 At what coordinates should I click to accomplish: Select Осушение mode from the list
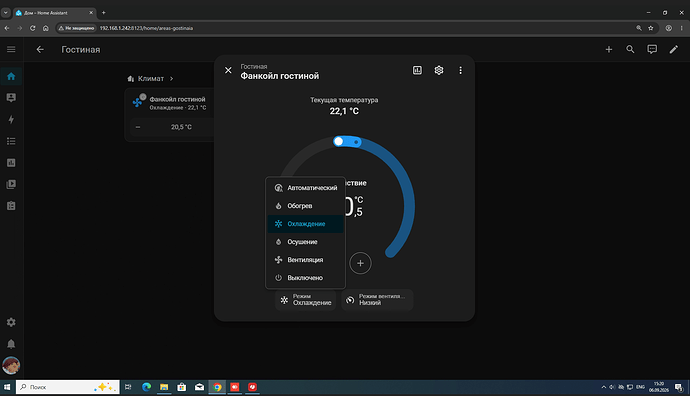point(305,242)
